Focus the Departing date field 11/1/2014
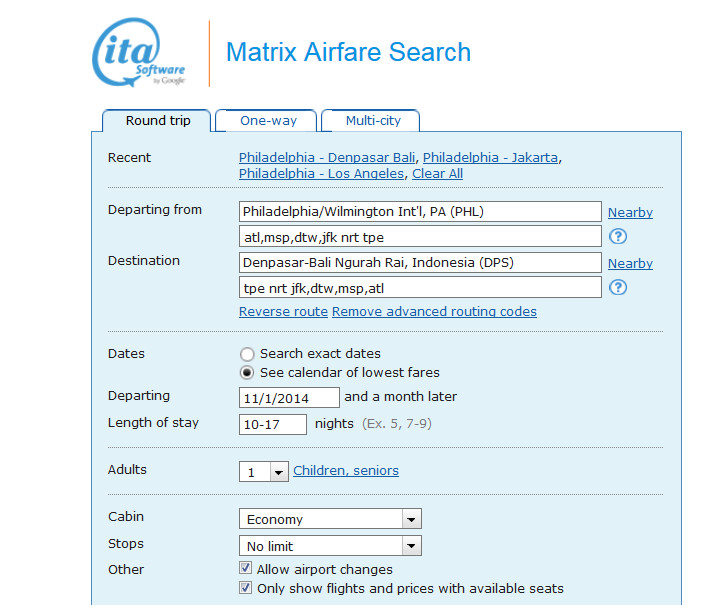The image size is (714, 605). click(x=289, y=398)
